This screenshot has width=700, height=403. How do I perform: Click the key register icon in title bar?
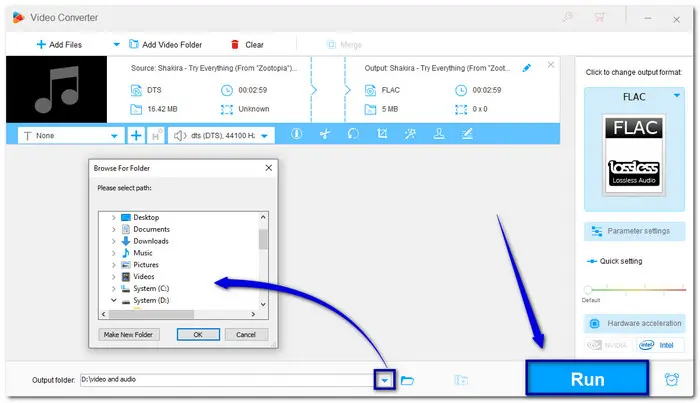(568, 17)
